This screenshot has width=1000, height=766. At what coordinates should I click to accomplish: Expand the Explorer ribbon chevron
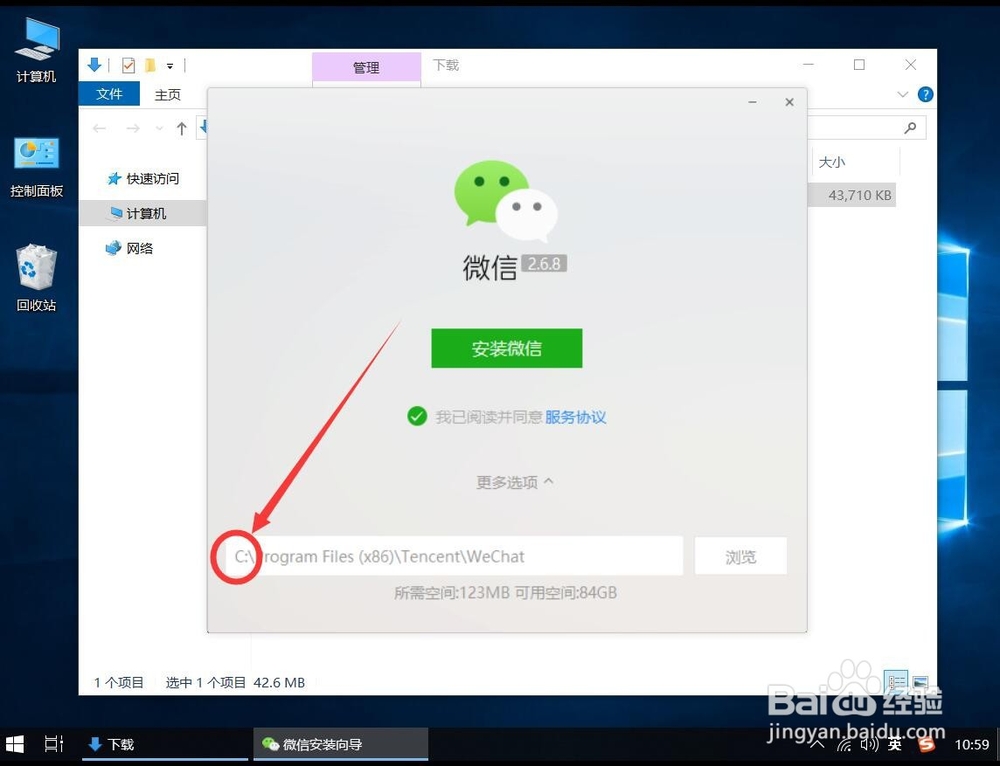coord(902,94)
